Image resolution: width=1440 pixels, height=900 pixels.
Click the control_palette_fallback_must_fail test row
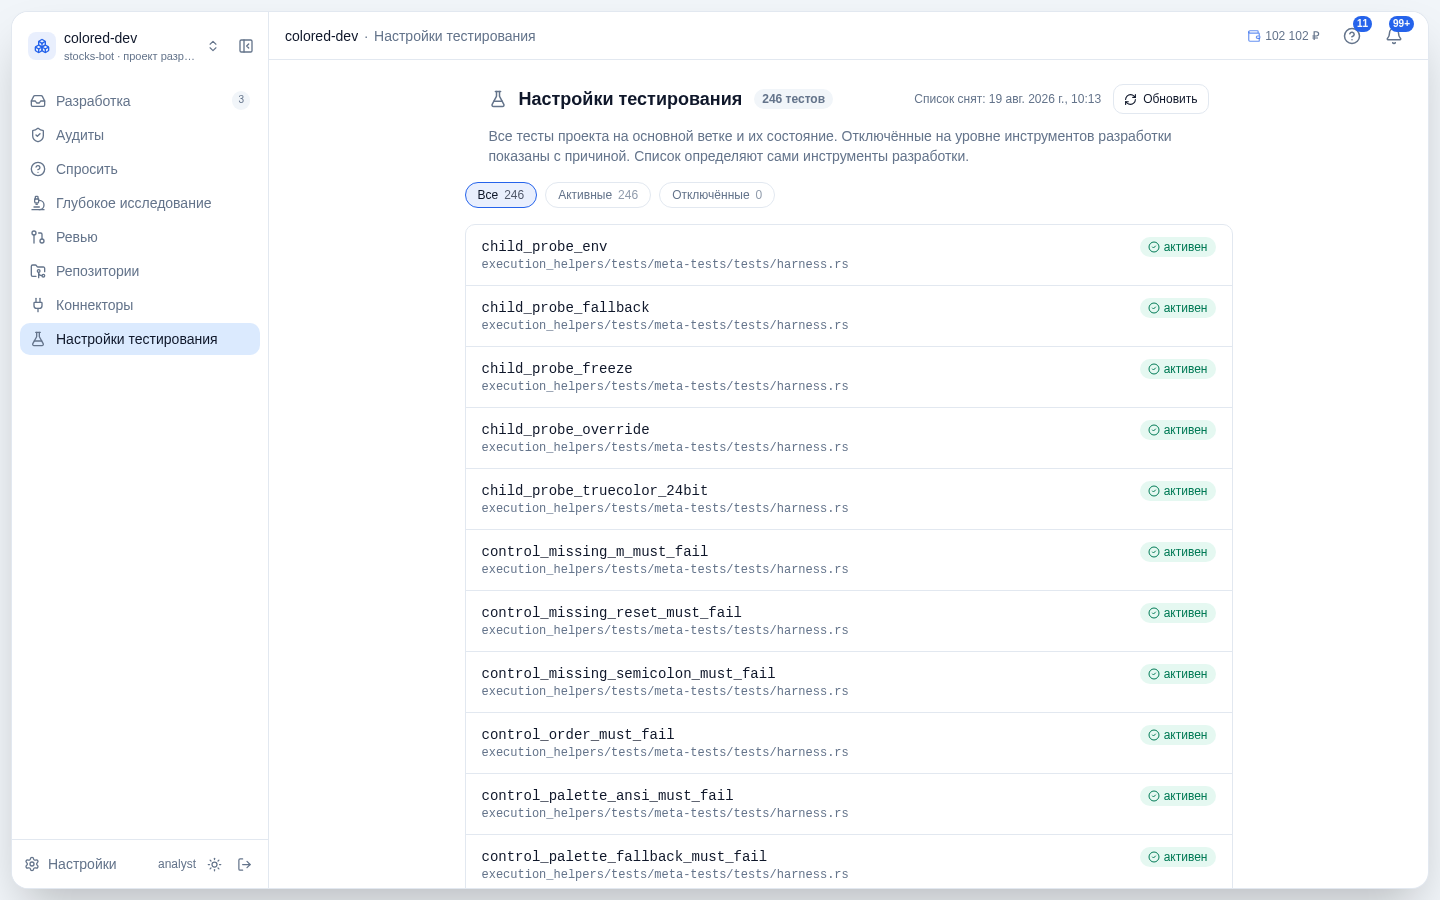849,862
